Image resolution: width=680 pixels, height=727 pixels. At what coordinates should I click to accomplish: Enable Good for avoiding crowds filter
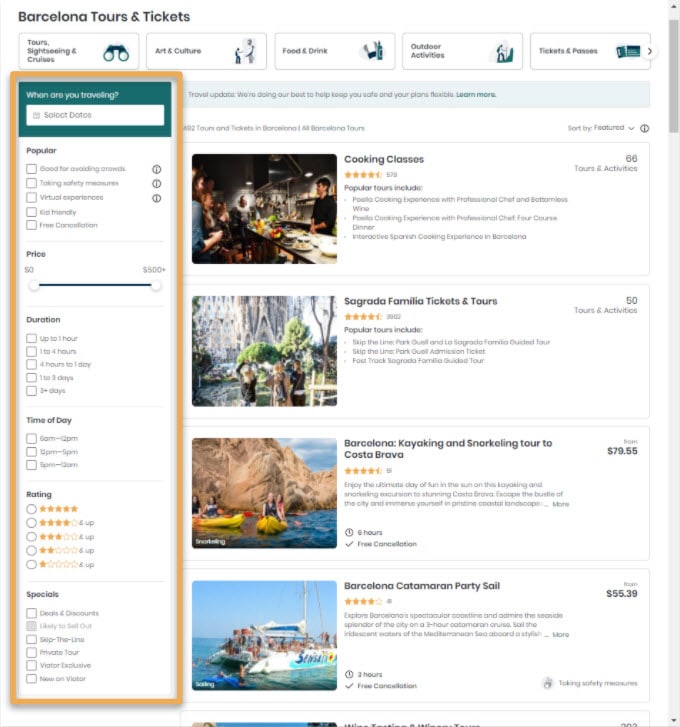click(x=32, y=169)
